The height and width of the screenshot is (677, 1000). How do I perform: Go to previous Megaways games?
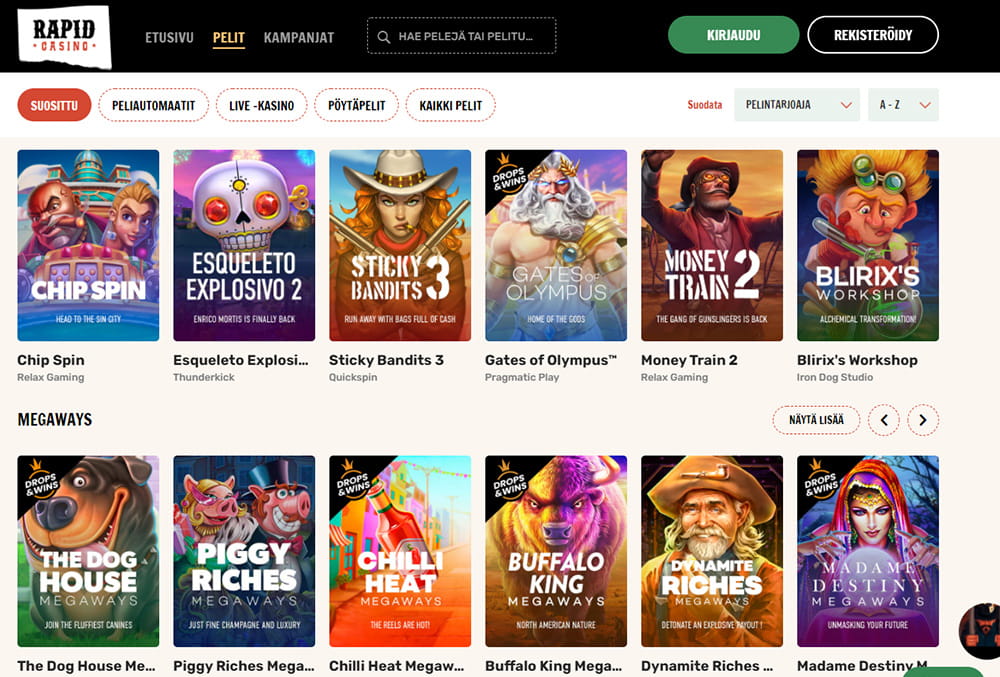[x=884, y=420]
